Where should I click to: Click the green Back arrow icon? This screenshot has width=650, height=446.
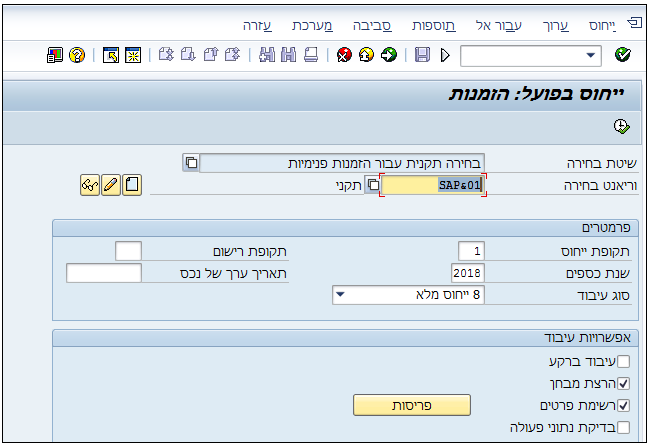click(388, 55)
